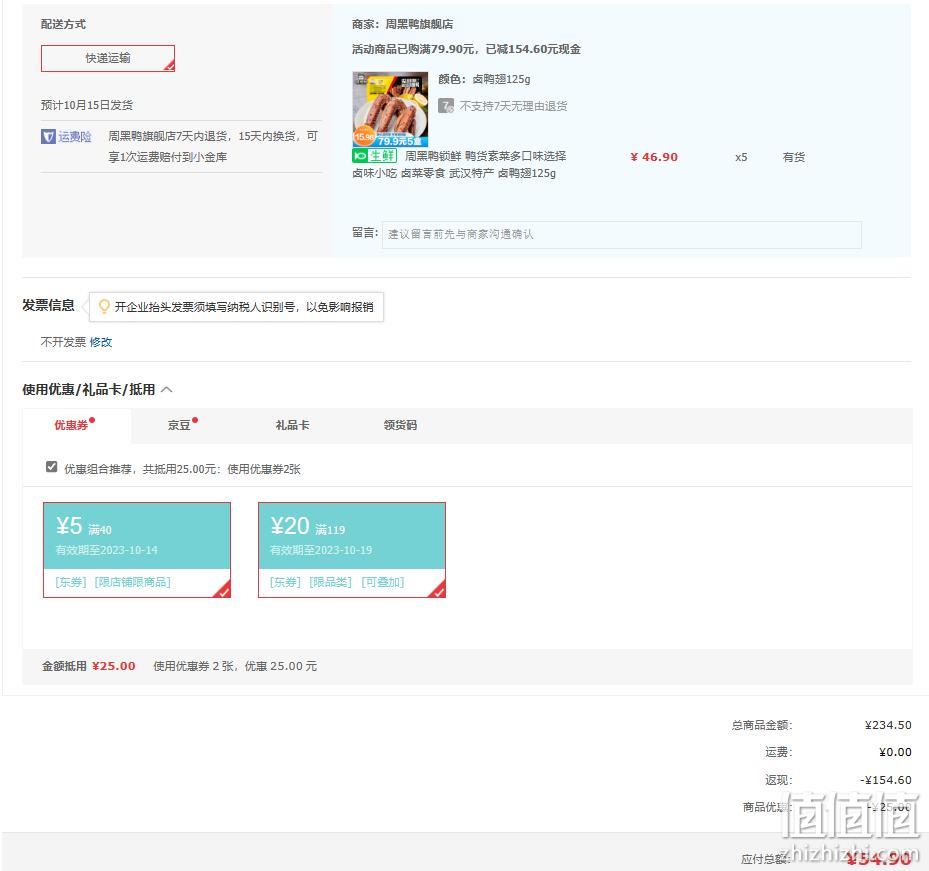Click the 周黑鸭旗舰店 merchant name

pos(419,24)
